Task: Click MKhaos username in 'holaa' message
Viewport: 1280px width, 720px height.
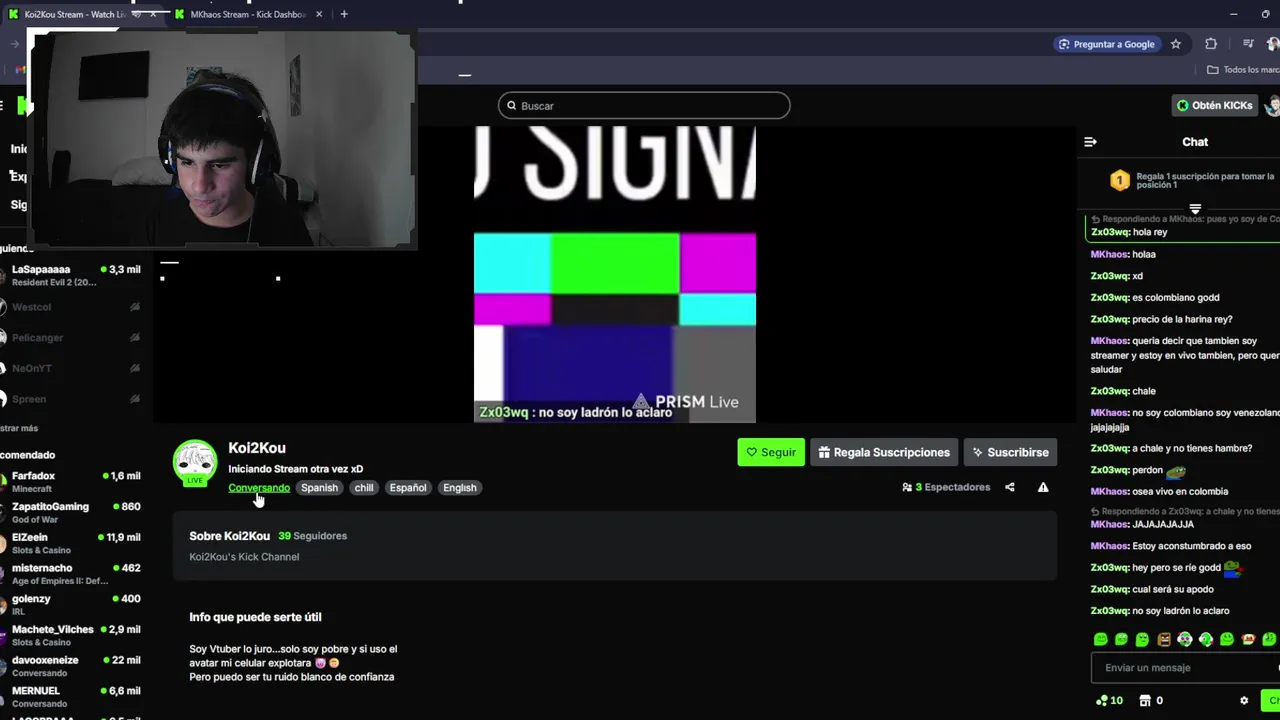Action: pos(1109,254)
